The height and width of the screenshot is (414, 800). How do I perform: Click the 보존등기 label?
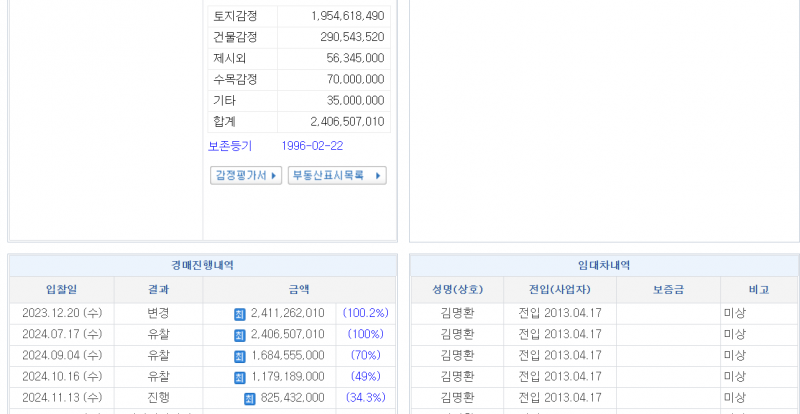tap(230, 146)
